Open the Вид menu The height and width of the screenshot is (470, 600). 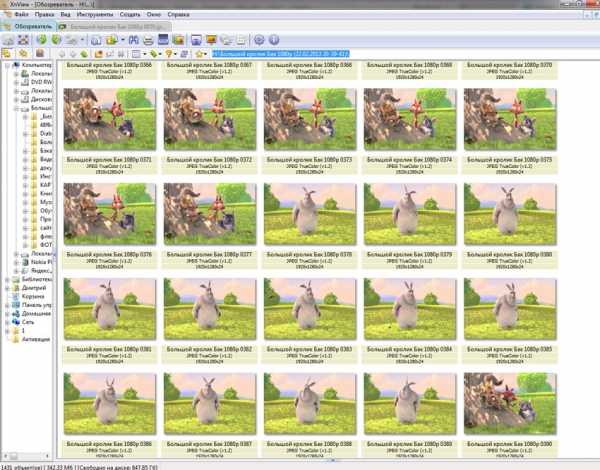(x=65, y=15)
